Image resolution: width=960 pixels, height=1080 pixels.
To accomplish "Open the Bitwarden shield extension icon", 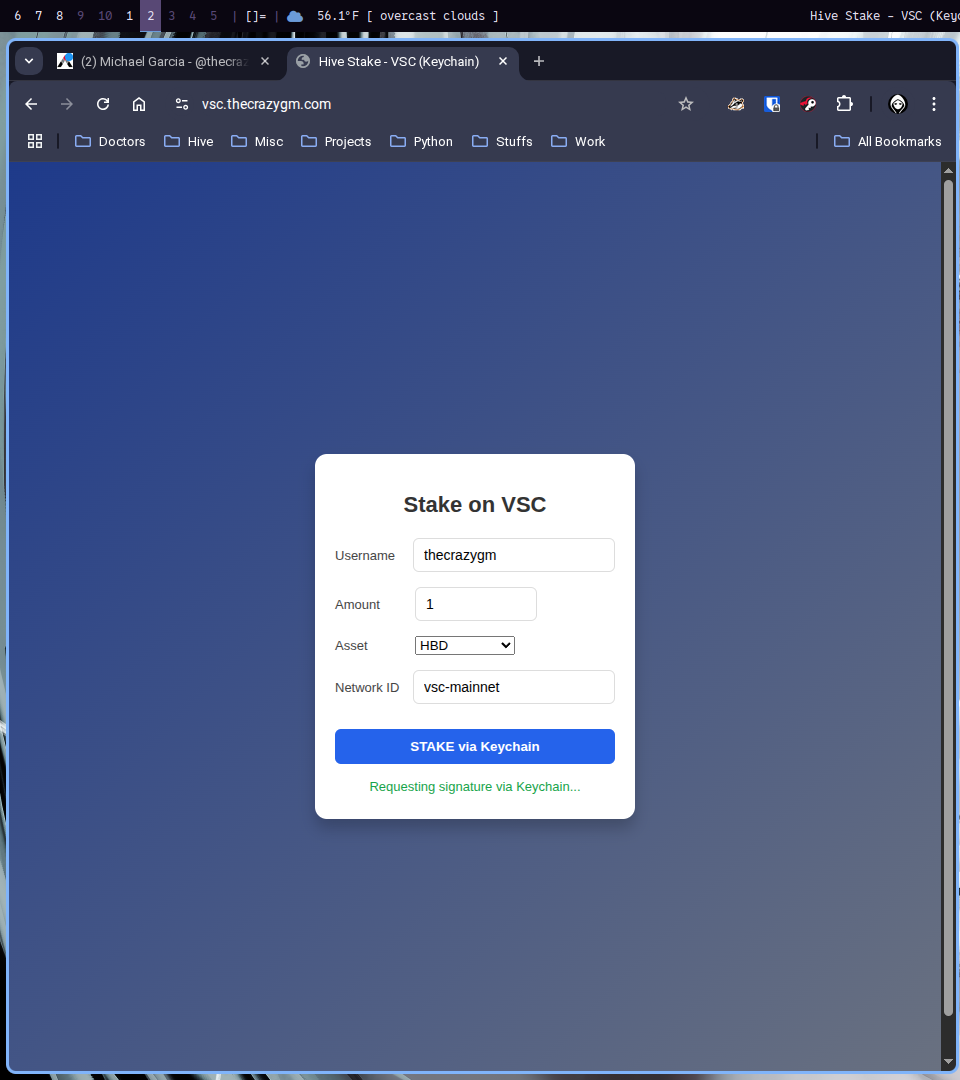I will [x=772, y=104].
